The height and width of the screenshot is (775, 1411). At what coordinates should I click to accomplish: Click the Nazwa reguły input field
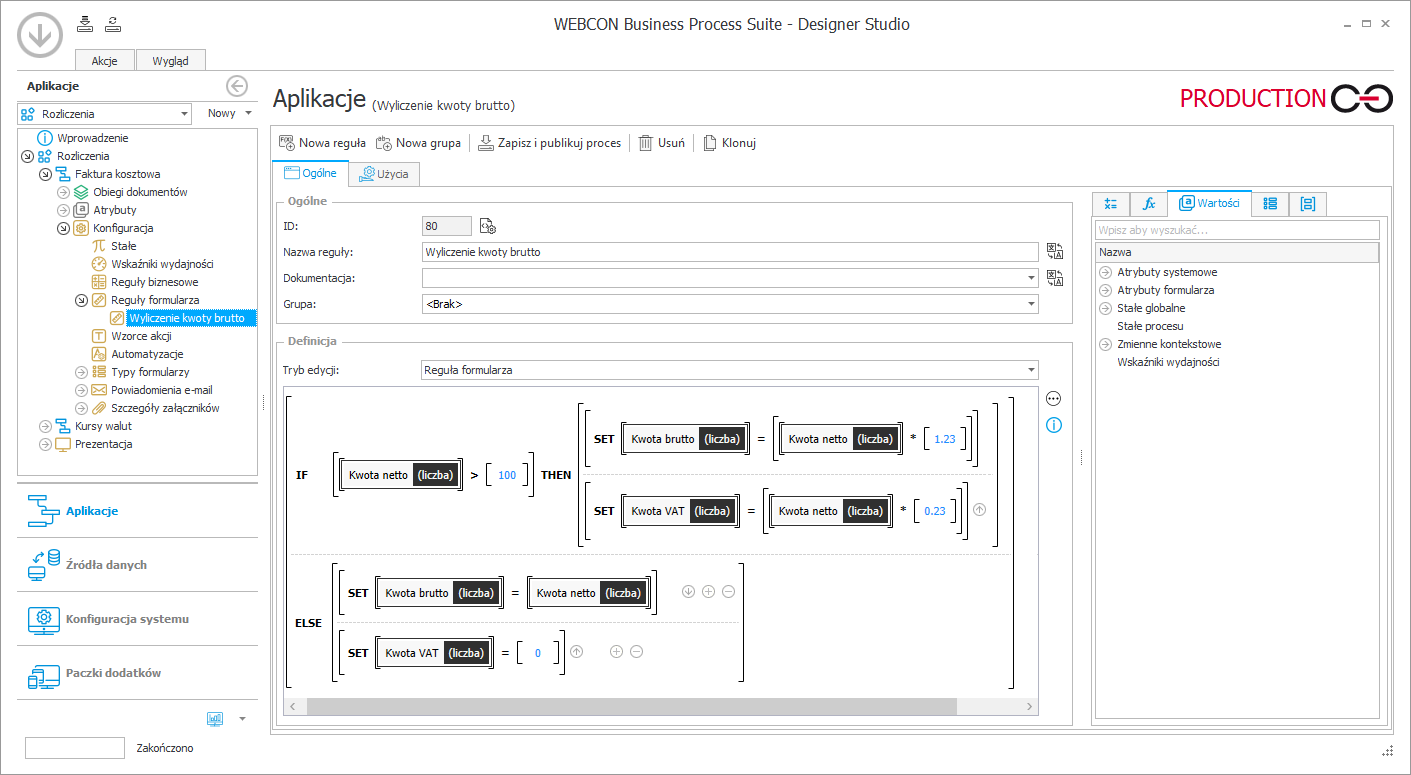point(730,252)
